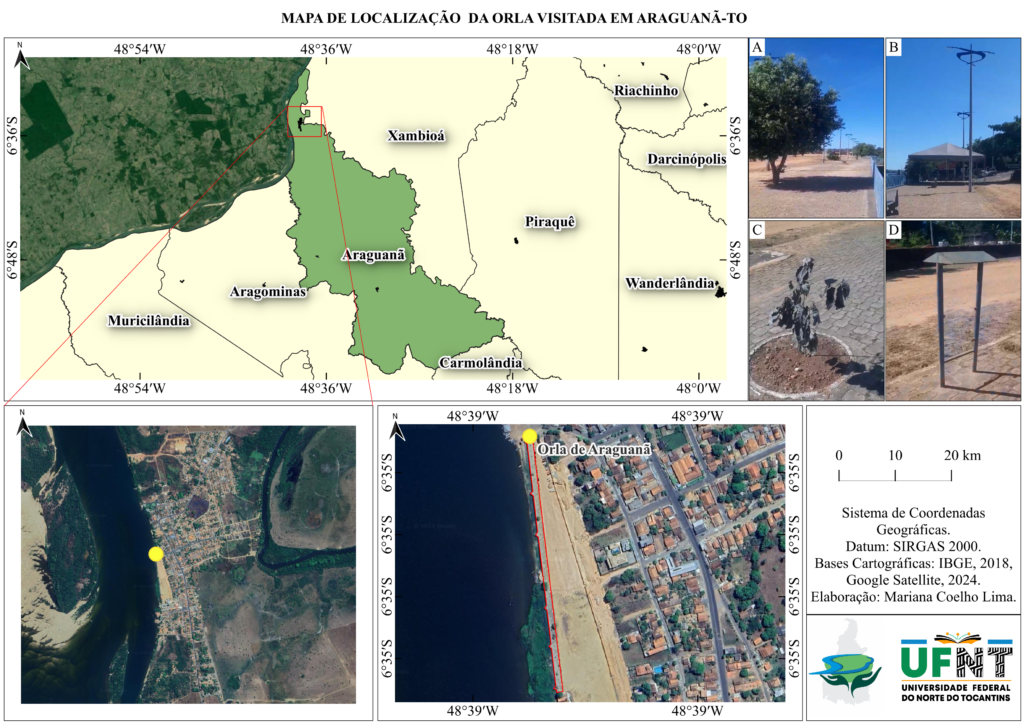The image size is (1024, 724).
Task: Open photo C of the wilted seedling
Action: [x=815, y=310]
